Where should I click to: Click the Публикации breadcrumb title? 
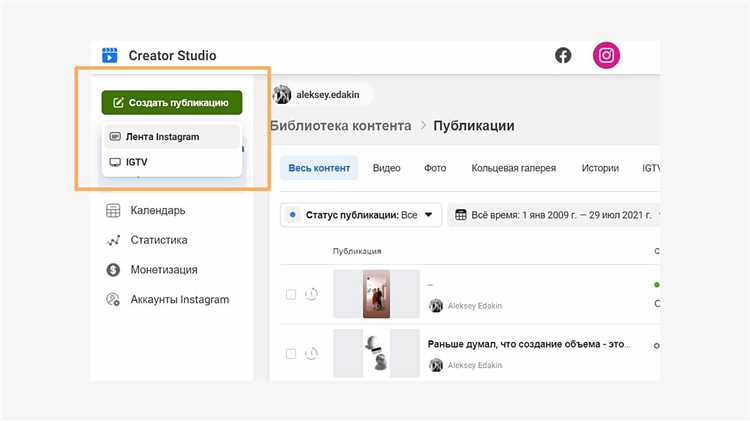[474, 126]
